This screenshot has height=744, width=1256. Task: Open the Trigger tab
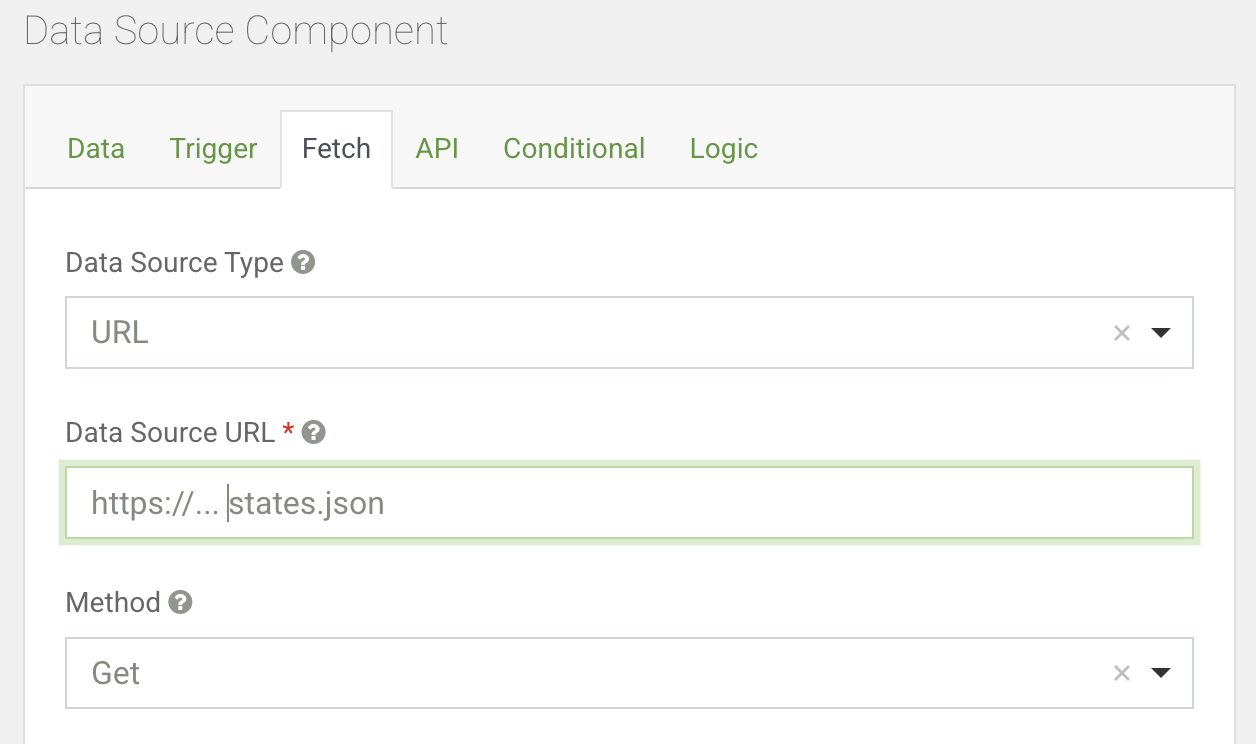213,149
